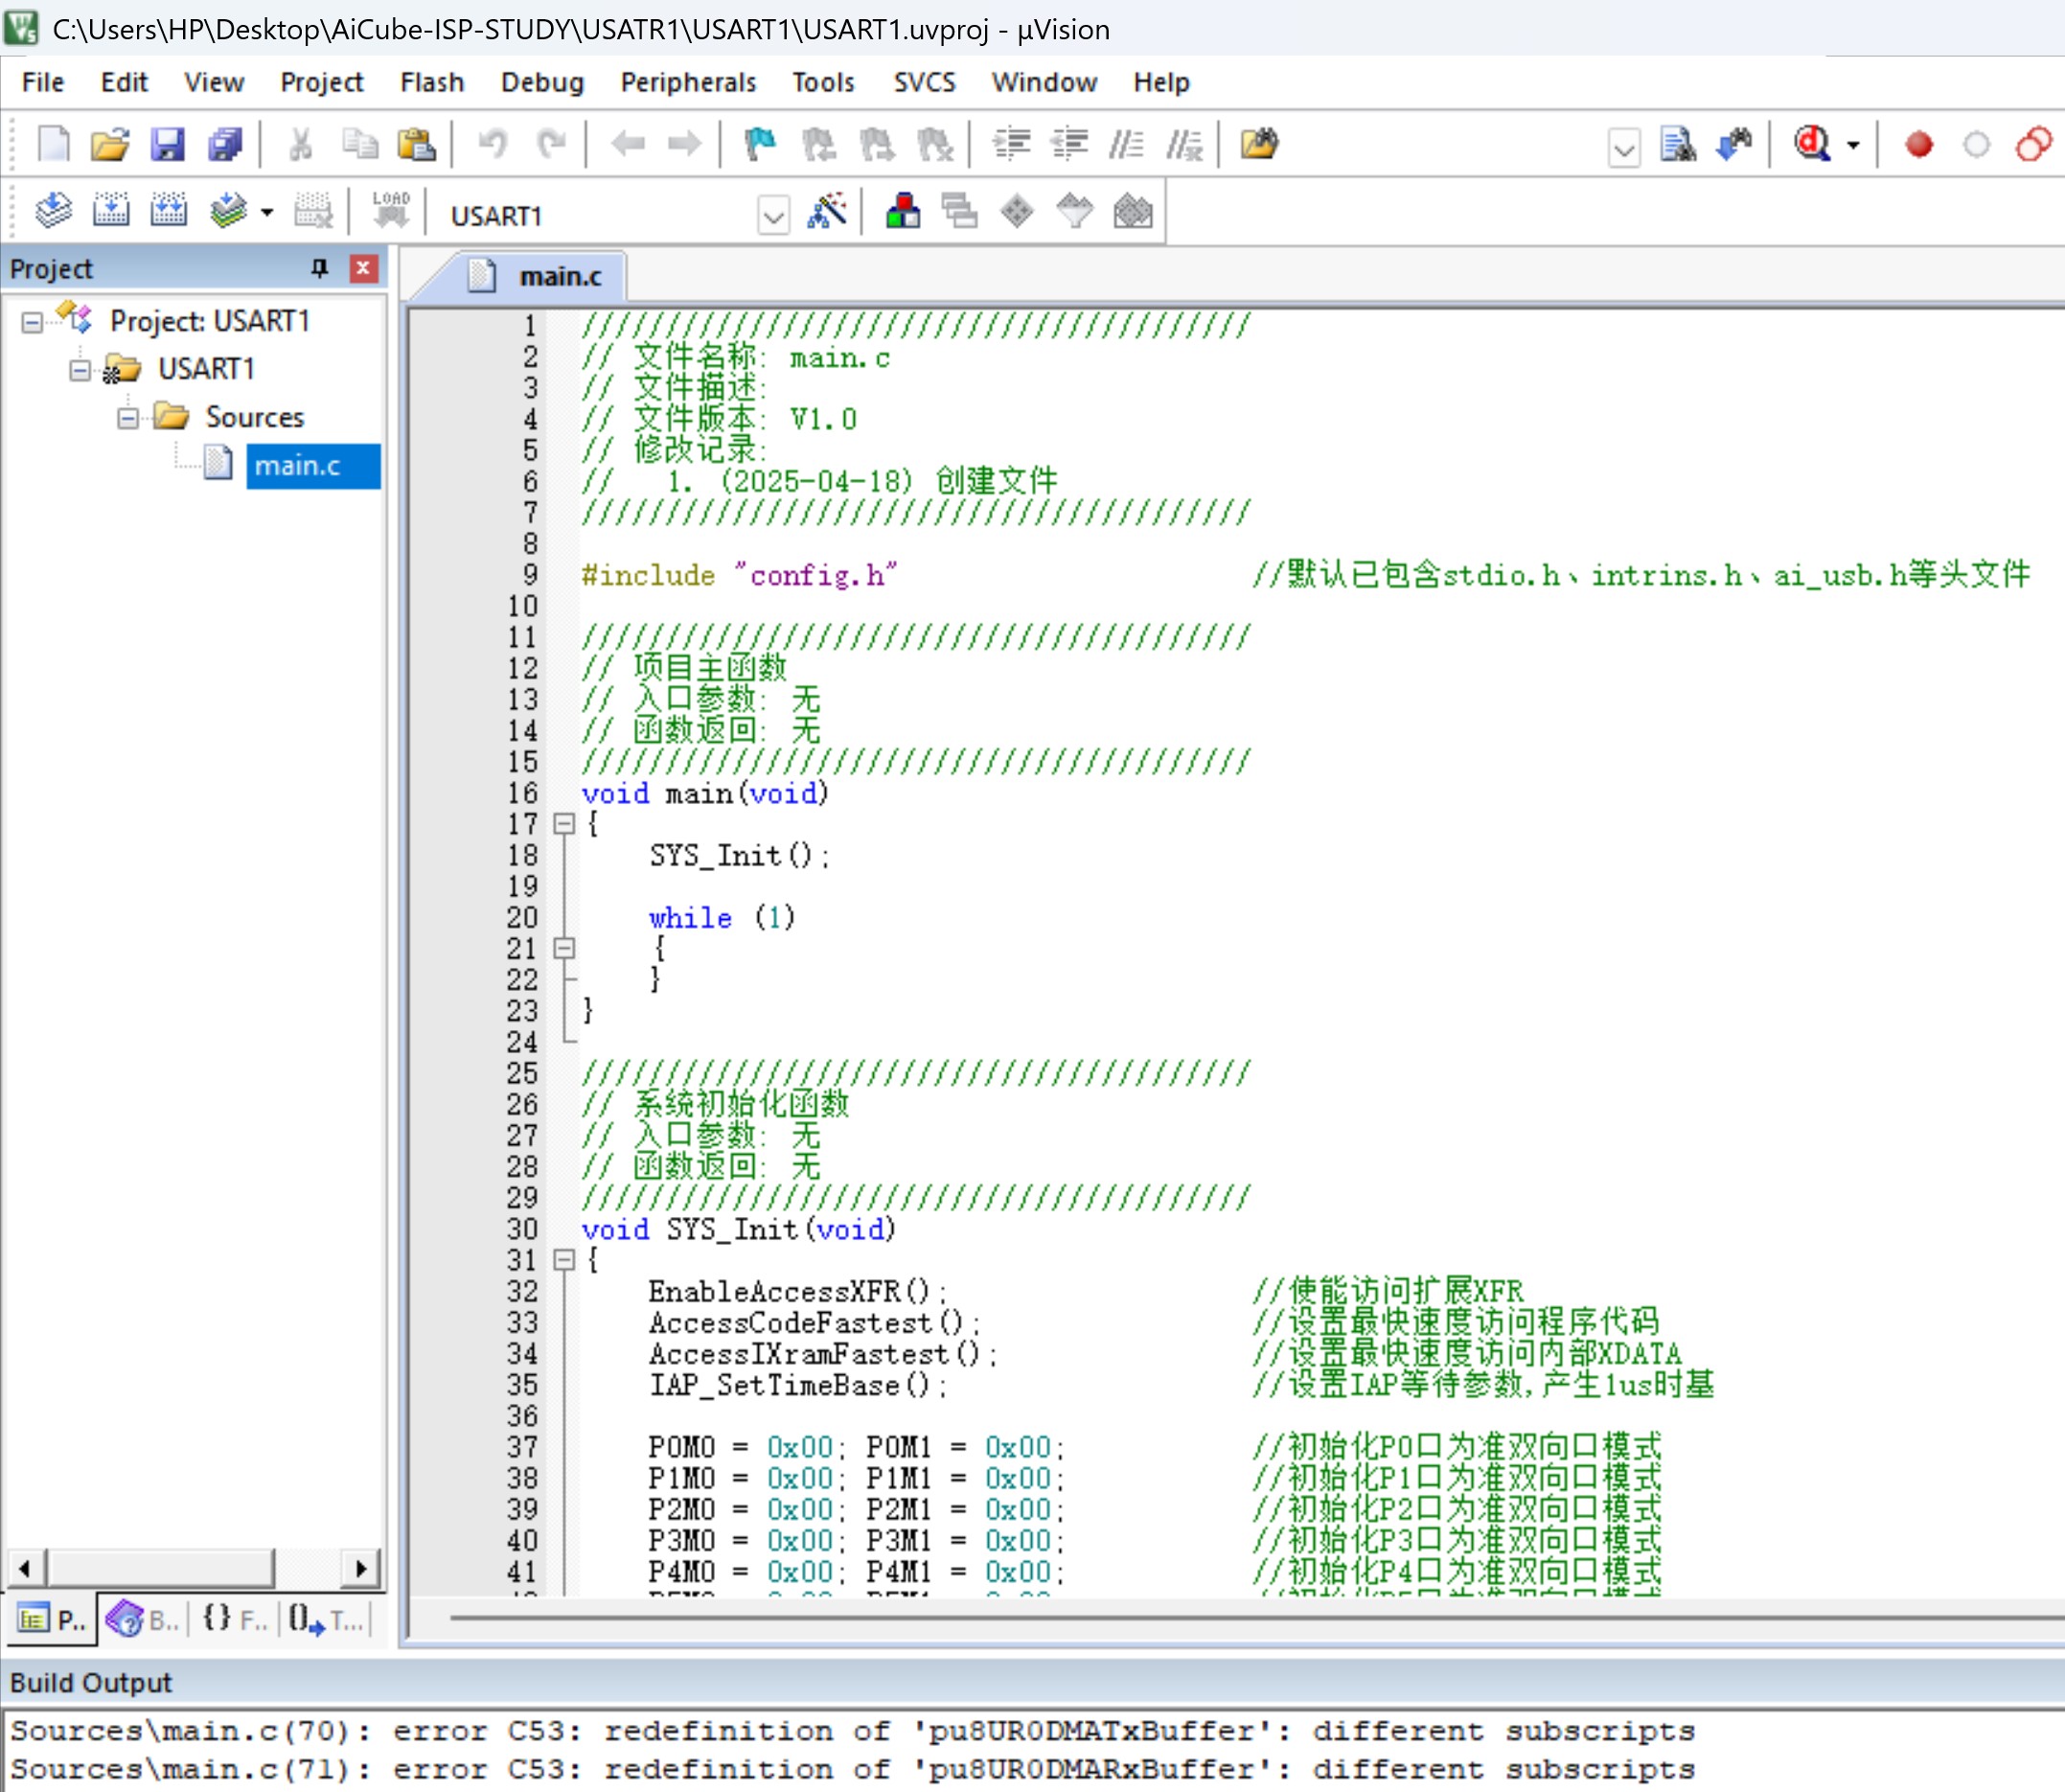This screenshot has width=2065, height=1792.
Task: Open Options for Target wand icon
Action: point(826,211)
